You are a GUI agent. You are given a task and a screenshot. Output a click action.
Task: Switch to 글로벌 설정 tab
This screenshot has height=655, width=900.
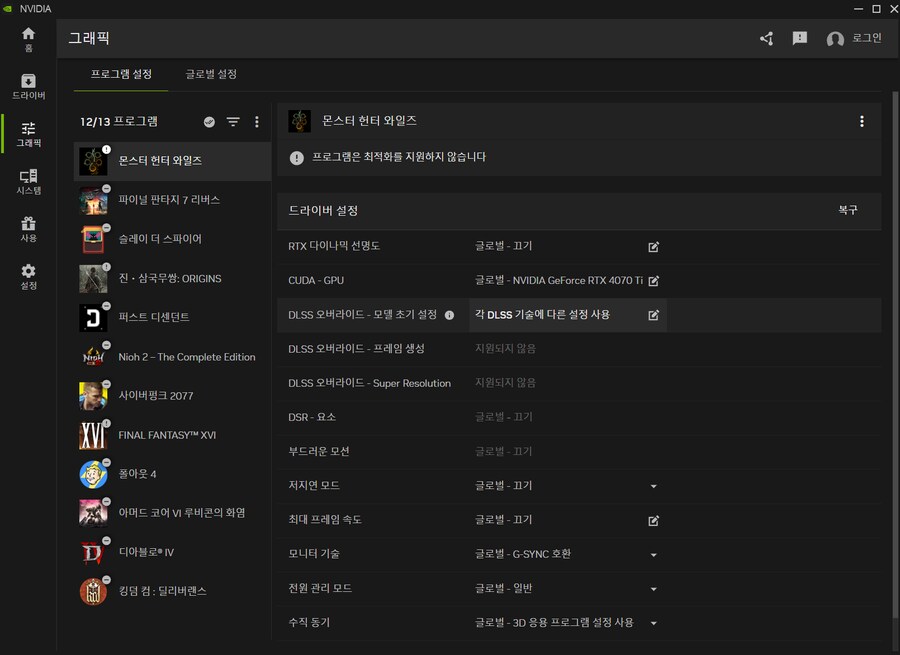[x=211, y=74]
